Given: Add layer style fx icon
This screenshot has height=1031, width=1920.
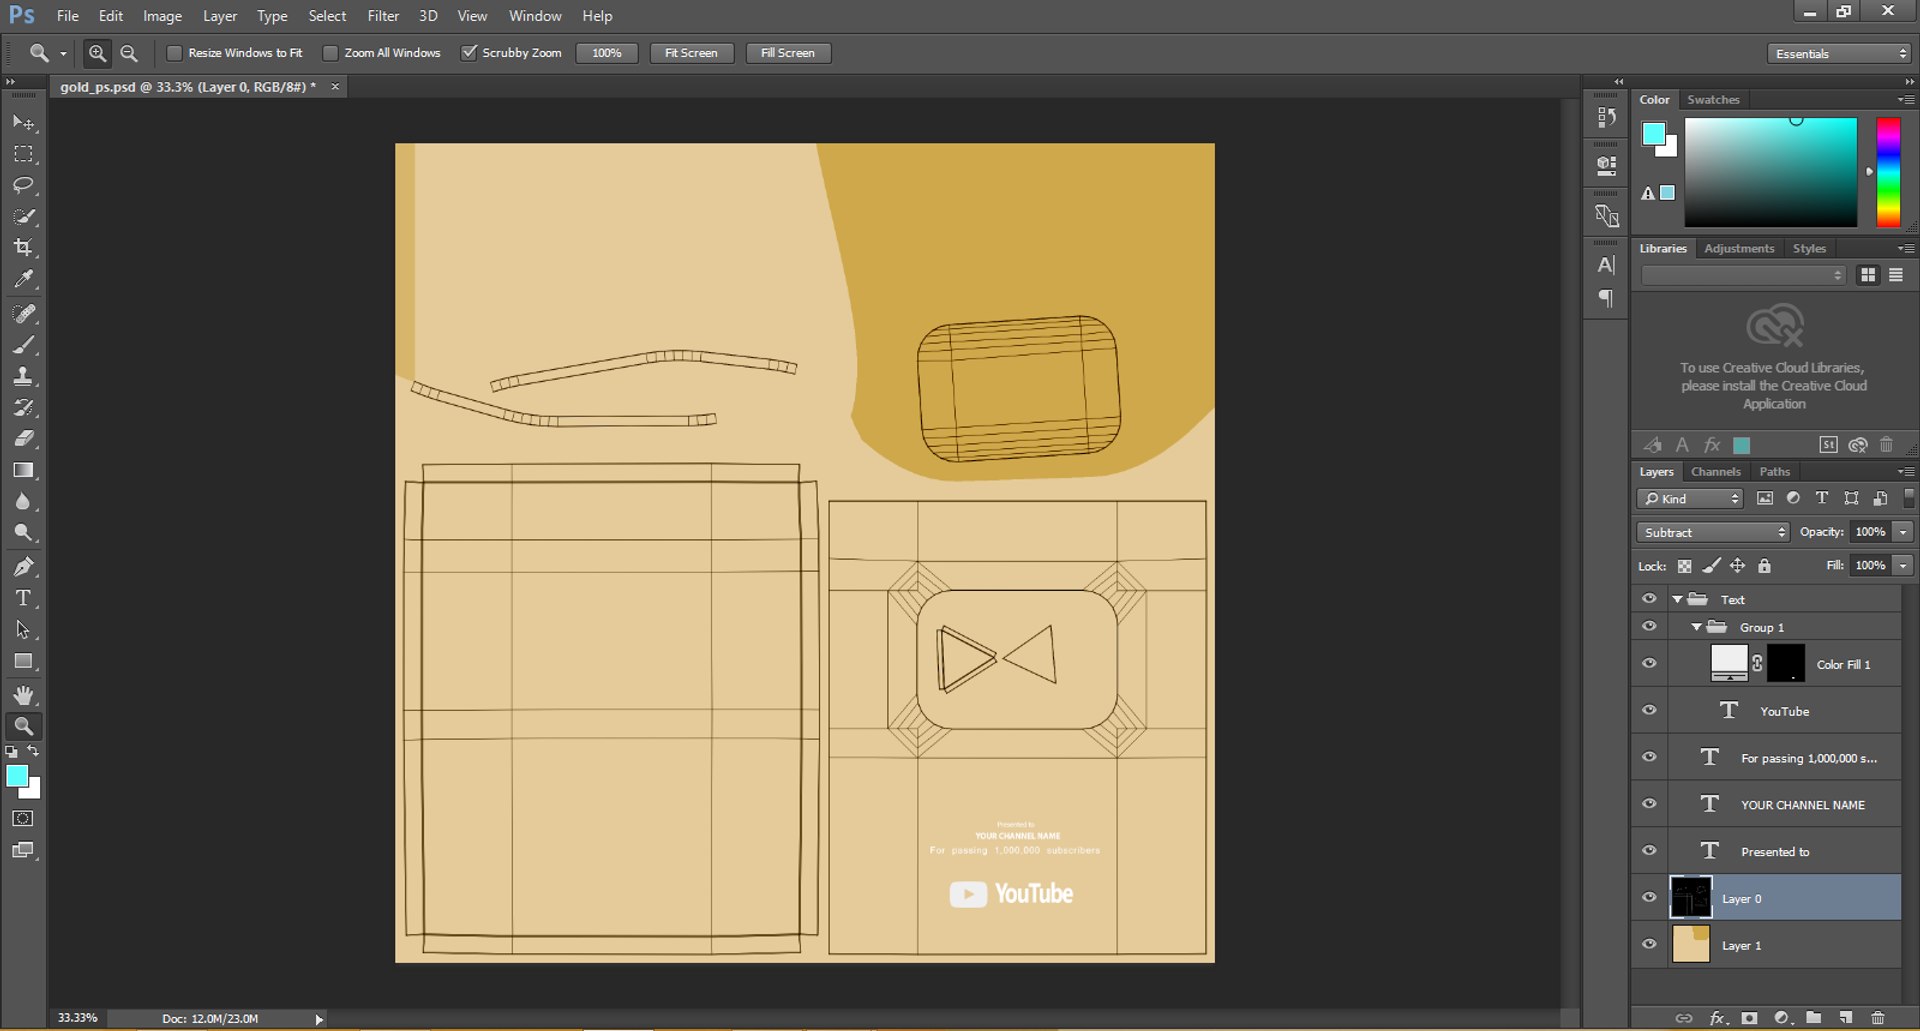Looking at the screenshot, I should coord(1717,1018).
